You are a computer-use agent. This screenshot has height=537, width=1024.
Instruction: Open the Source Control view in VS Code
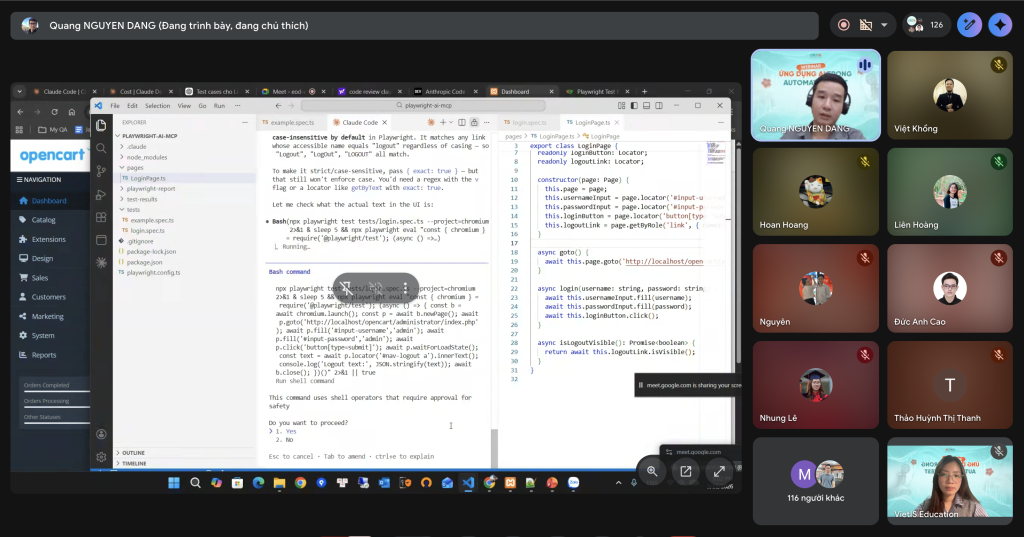pyautogui.click(x=101, y=171)
